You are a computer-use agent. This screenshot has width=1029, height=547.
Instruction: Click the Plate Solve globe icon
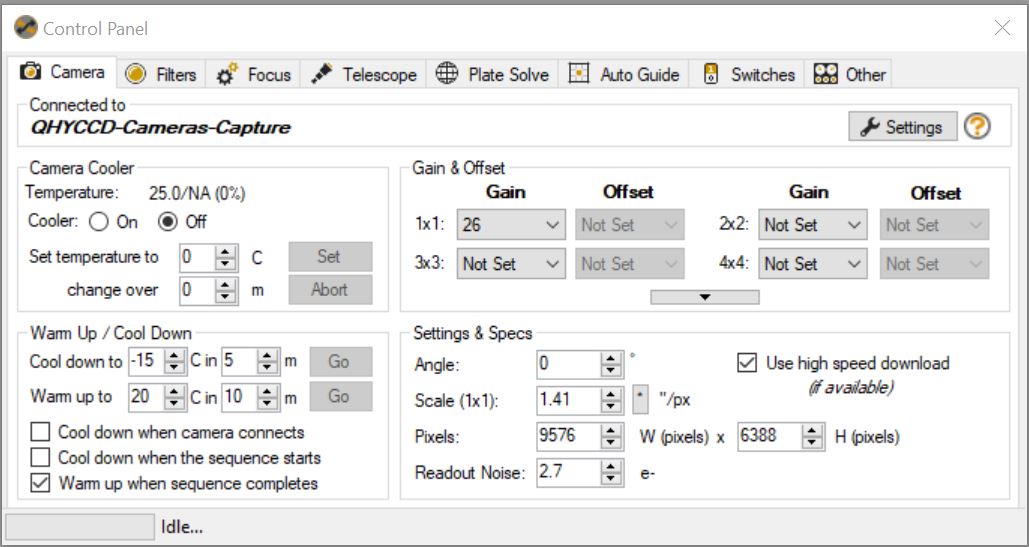447,74
